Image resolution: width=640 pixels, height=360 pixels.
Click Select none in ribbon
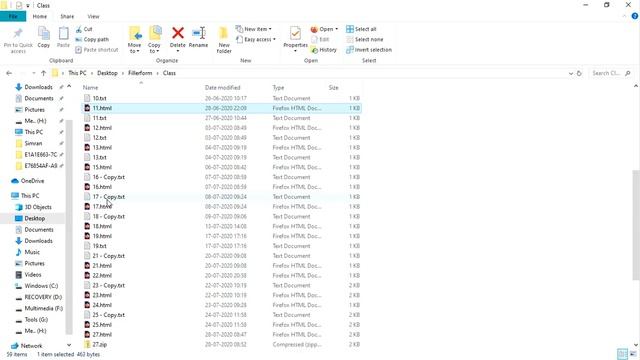click(365, 40)
